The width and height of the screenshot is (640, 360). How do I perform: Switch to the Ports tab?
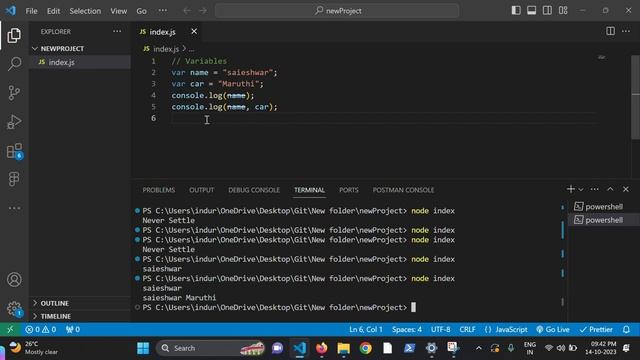tap(349, 190)
